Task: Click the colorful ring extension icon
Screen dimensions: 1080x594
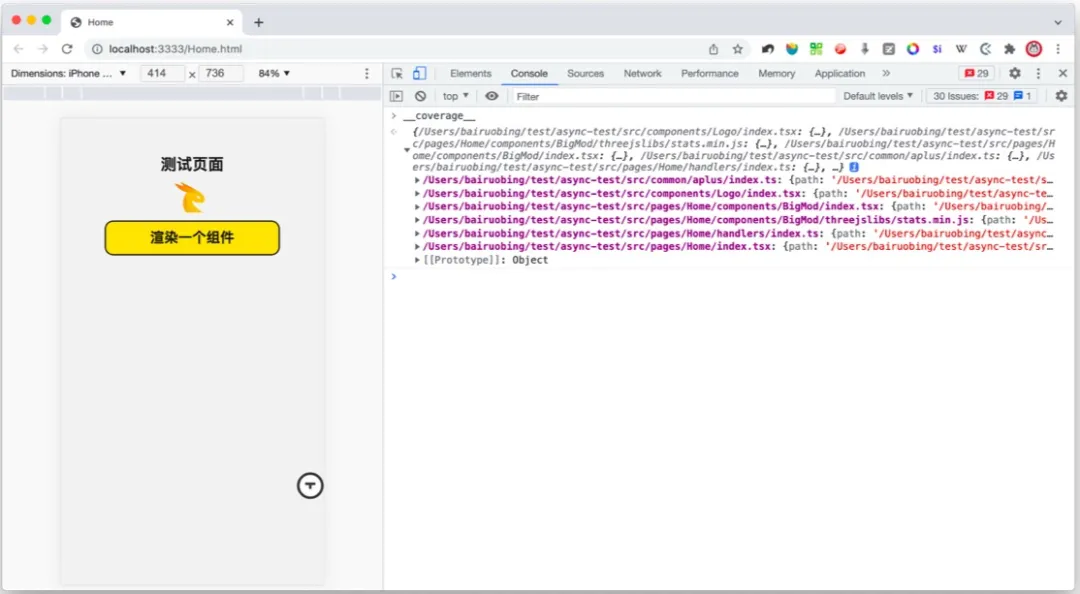Action: click(913, 49)
